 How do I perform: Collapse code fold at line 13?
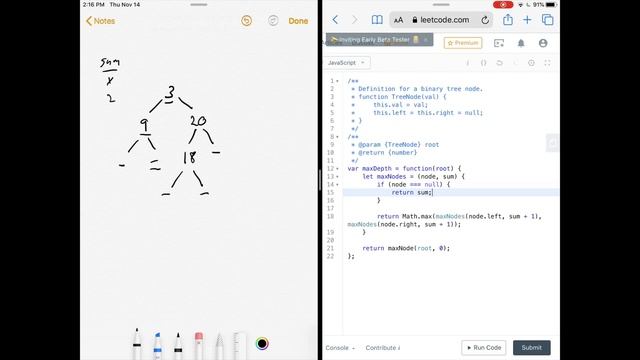tap(338, 177)
